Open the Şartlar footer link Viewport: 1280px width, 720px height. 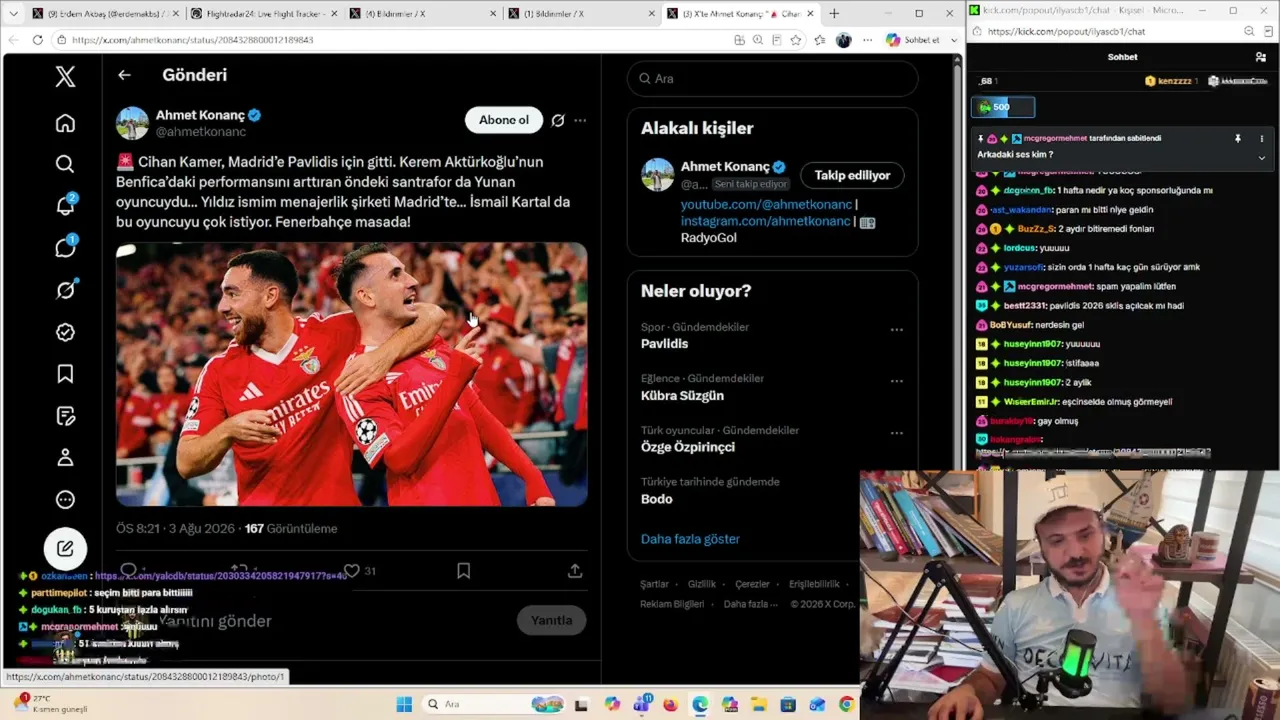(654, 584)
